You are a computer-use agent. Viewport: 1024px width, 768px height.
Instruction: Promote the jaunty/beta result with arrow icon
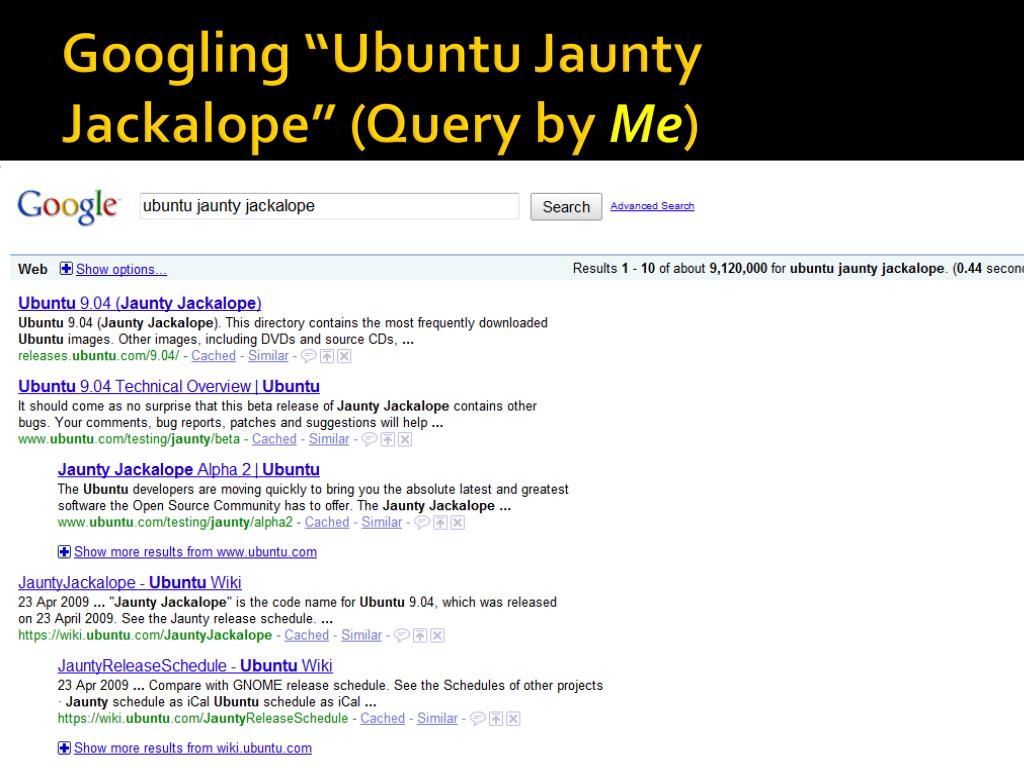tap(388, 439)
